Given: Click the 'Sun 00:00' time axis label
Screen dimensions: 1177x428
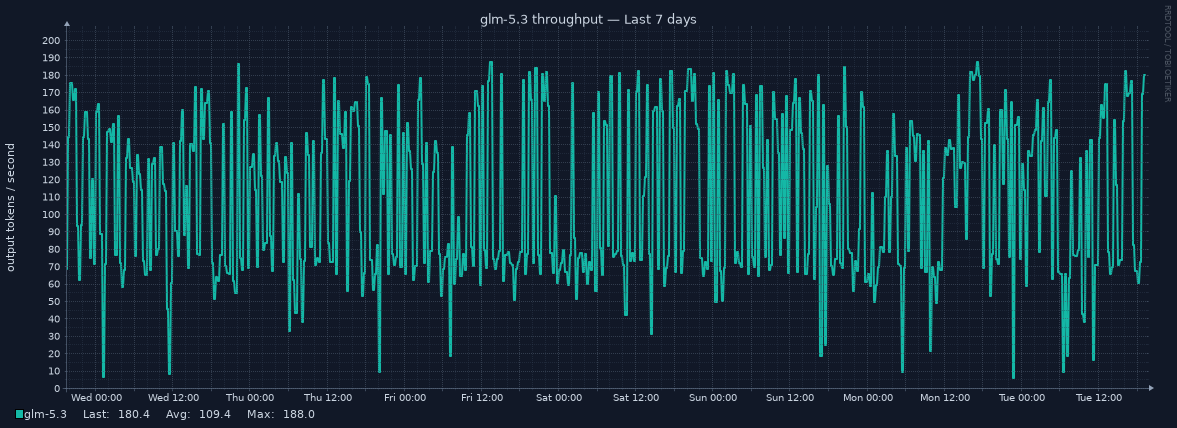Looking at the screenshot, I should click(713, 398).
